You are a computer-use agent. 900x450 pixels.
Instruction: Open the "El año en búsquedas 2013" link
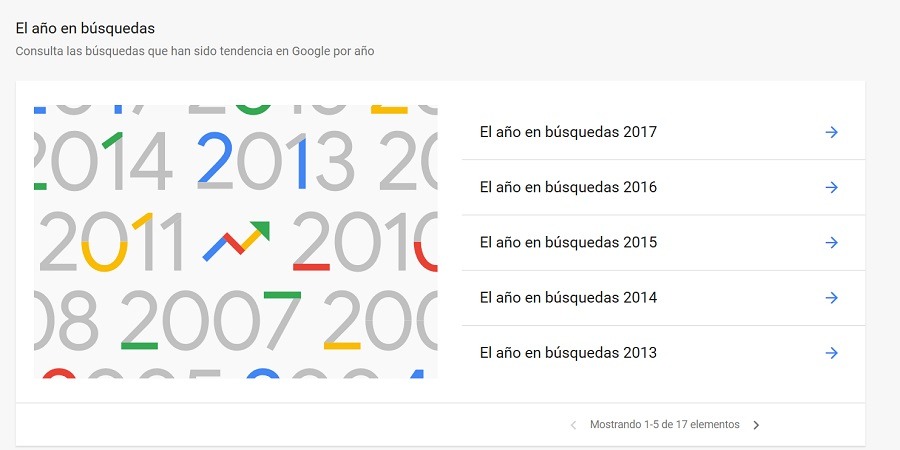(x=568, y=352)
